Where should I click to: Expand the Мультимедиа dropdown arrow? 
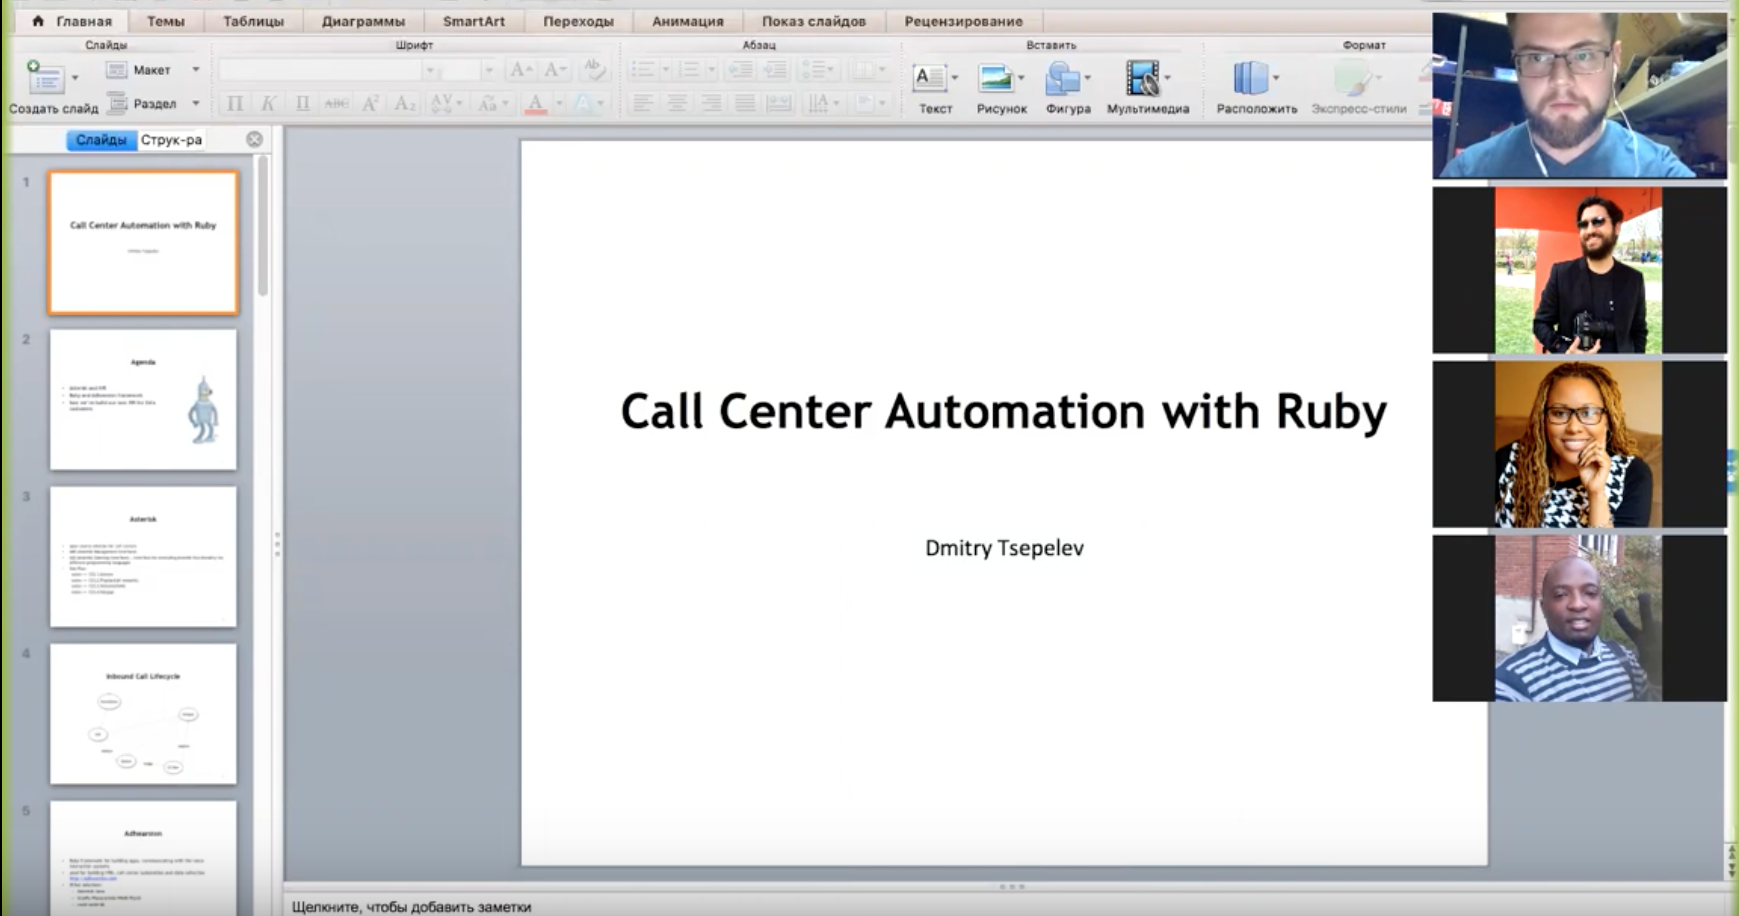(1167, 78)
